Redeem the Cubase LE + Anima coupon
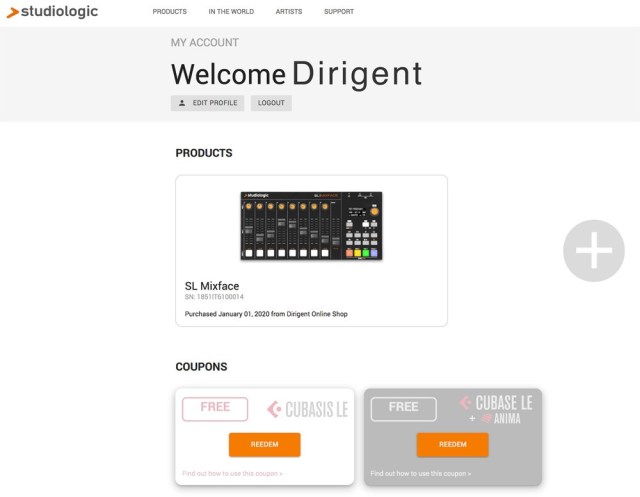640x497 pixels. pos(453,444)
